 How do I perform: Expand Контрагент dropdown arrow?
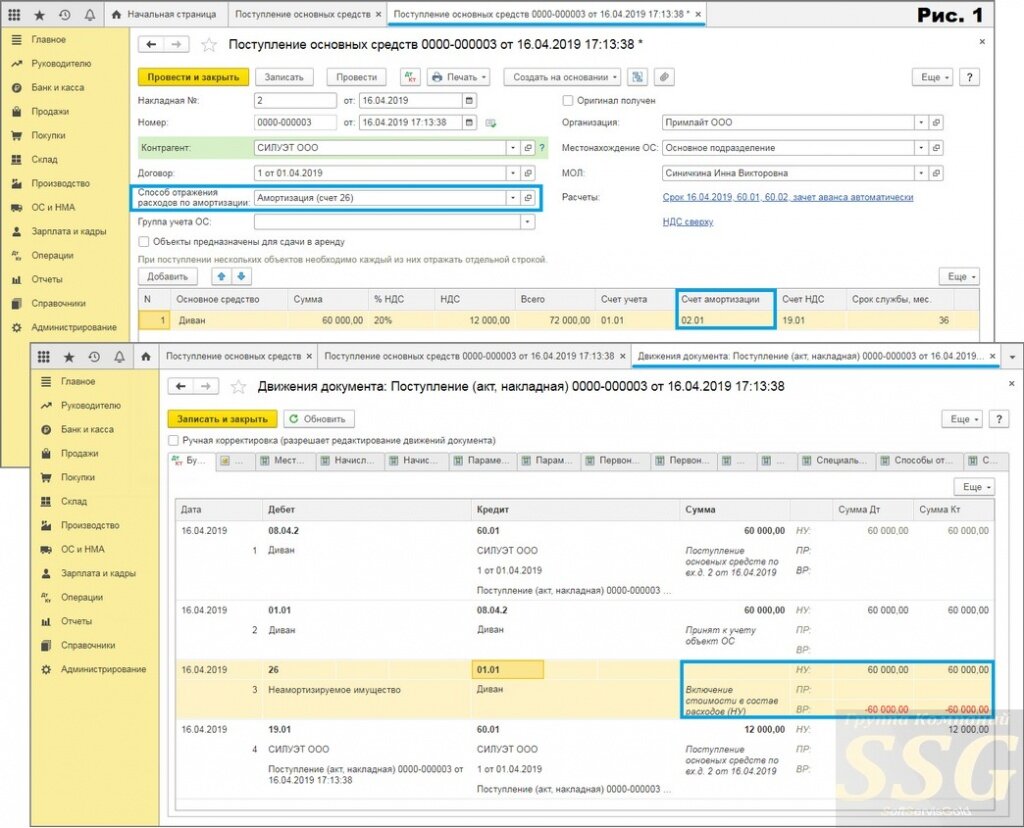coord(513,148)
